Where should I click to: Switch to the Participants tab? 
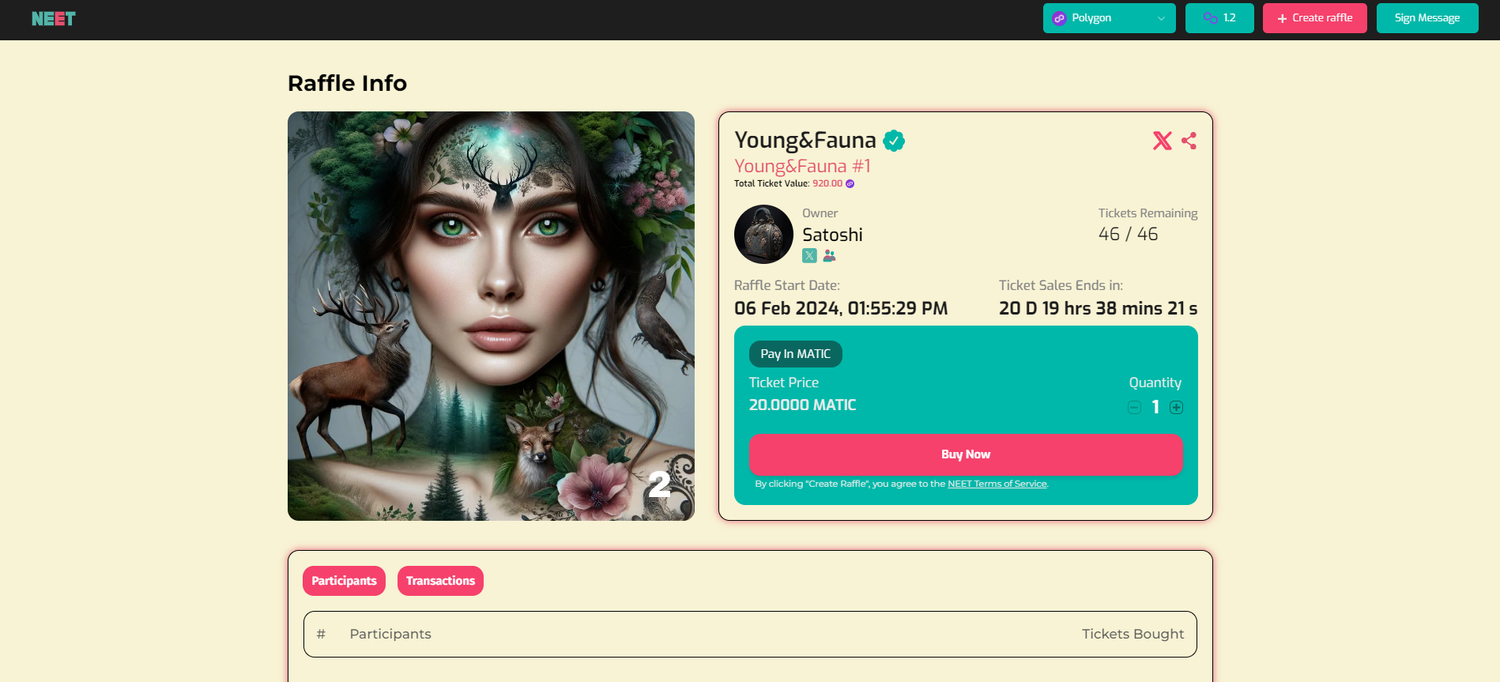tap(344, 581)
